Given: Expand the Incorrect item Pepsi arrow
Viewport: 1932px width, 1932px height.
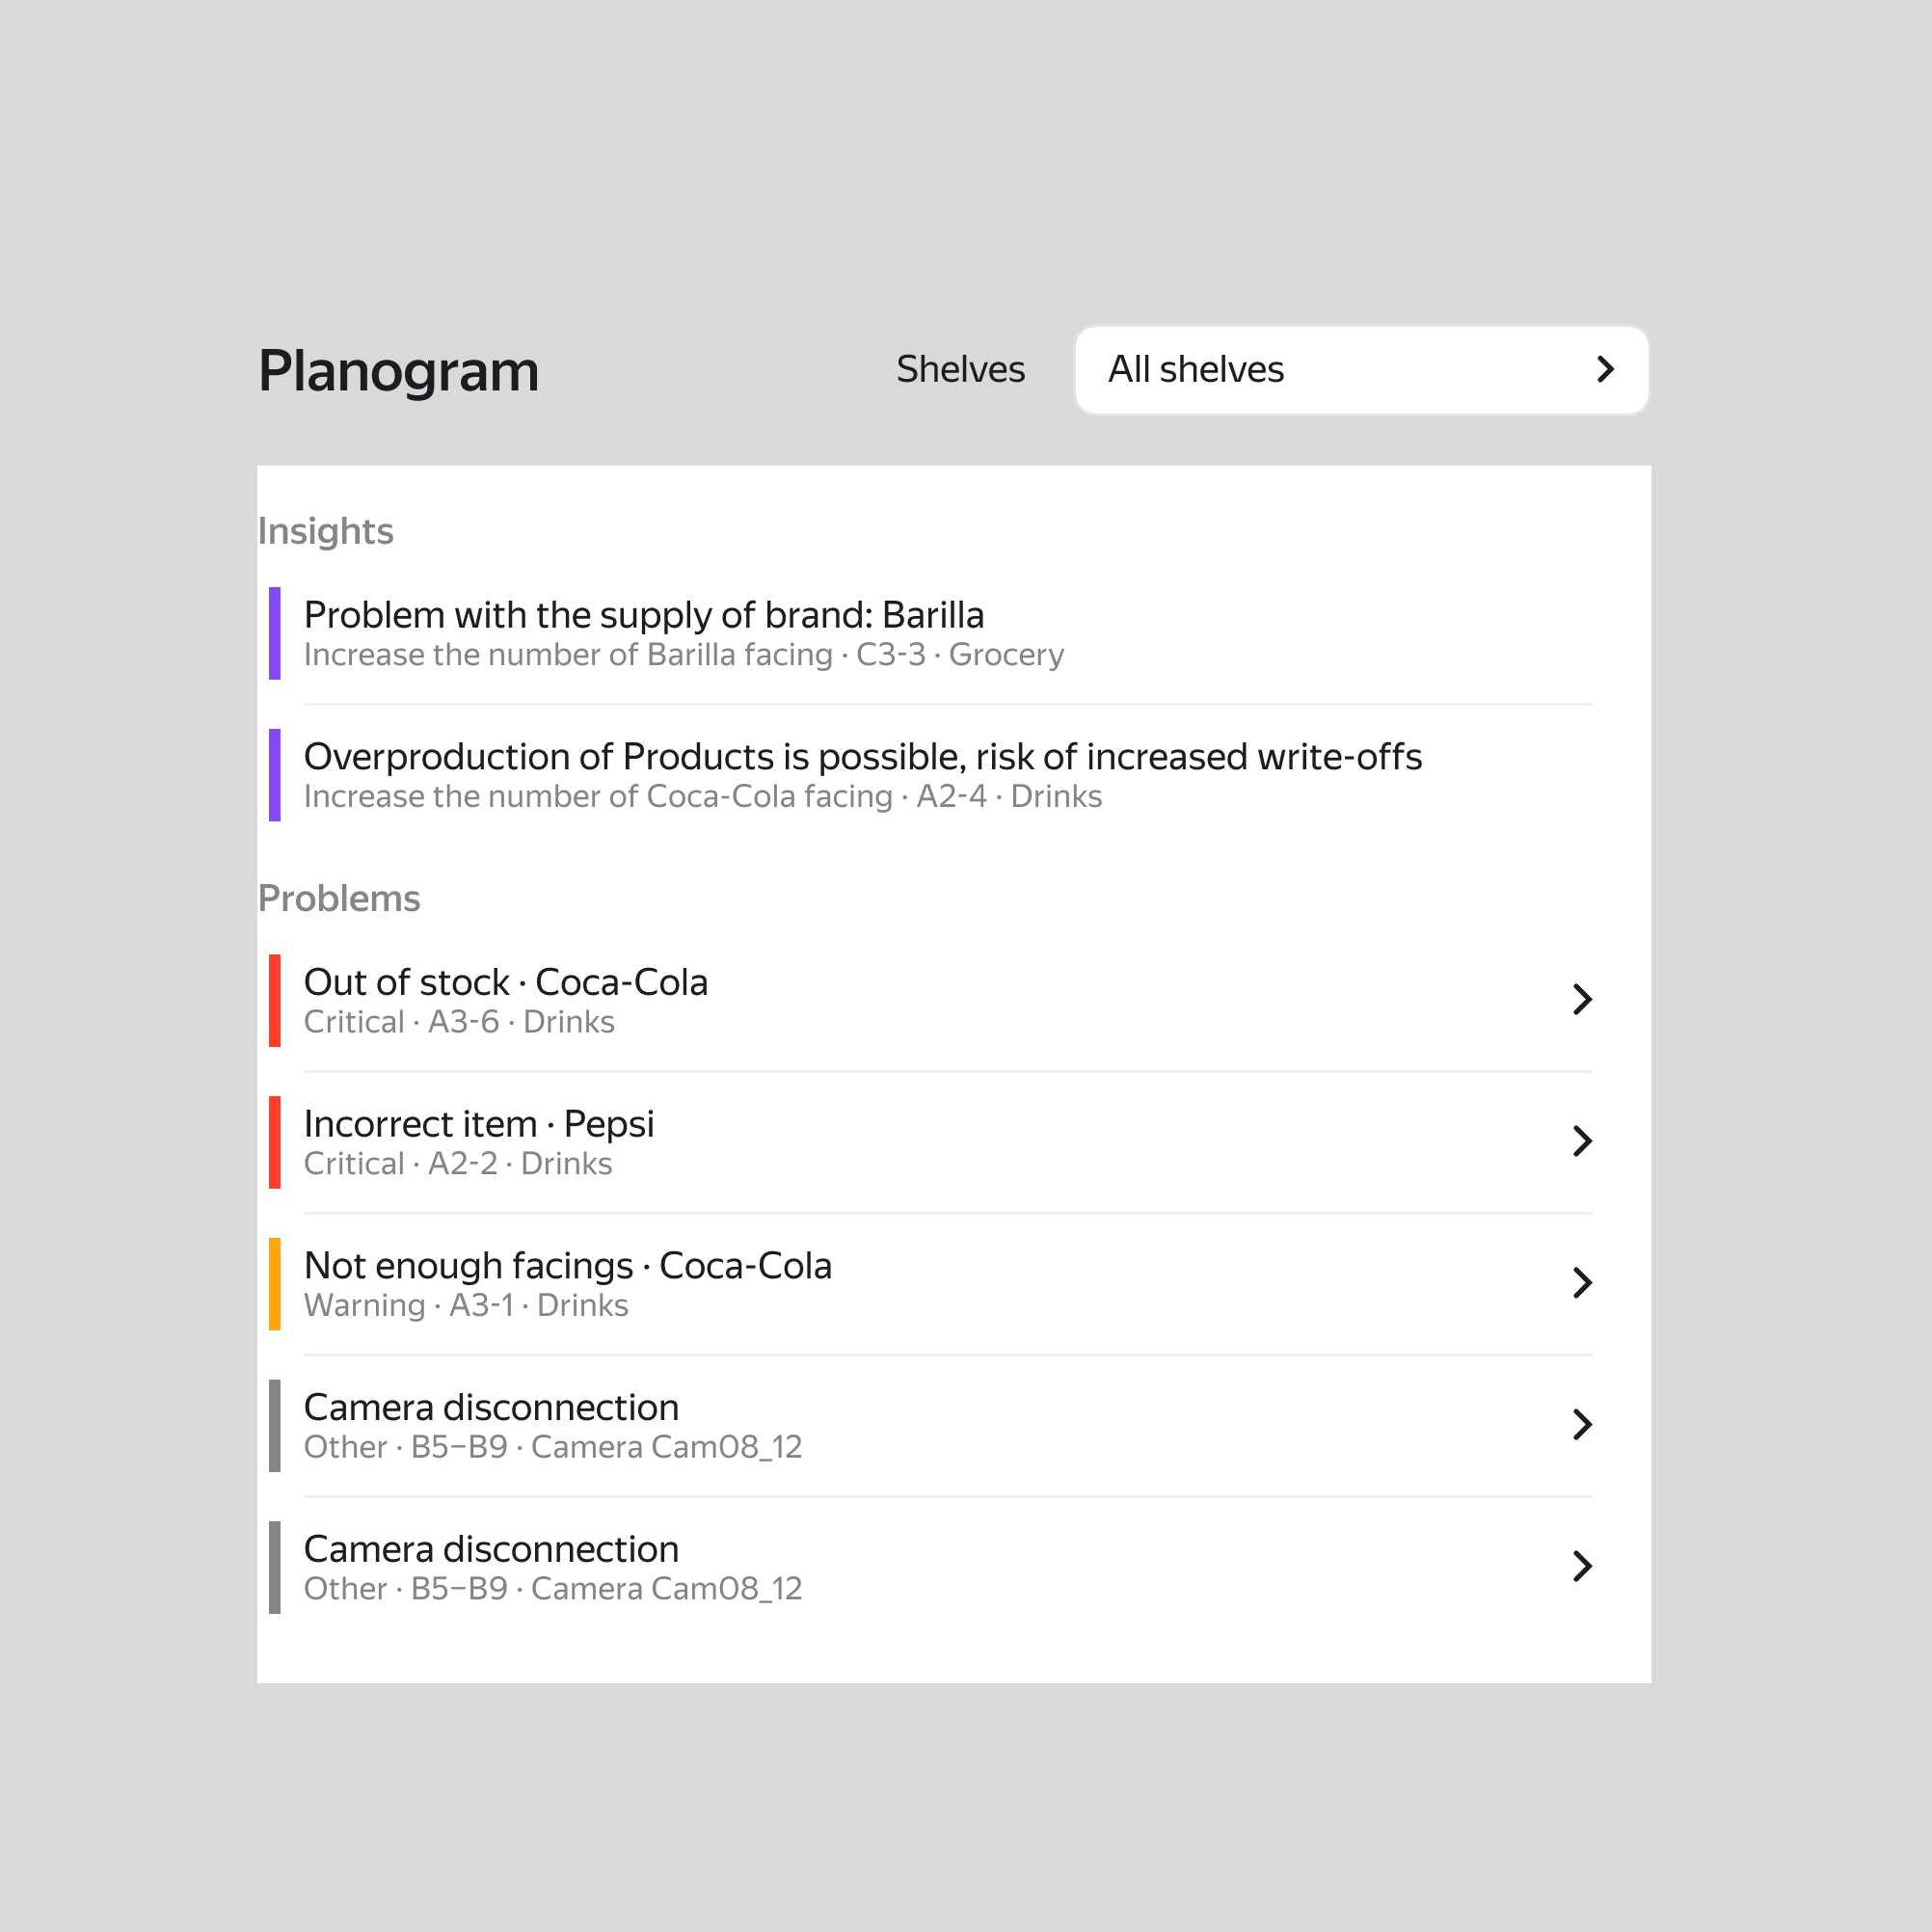Looking at the screenshot, I should pos(1582,1141).
